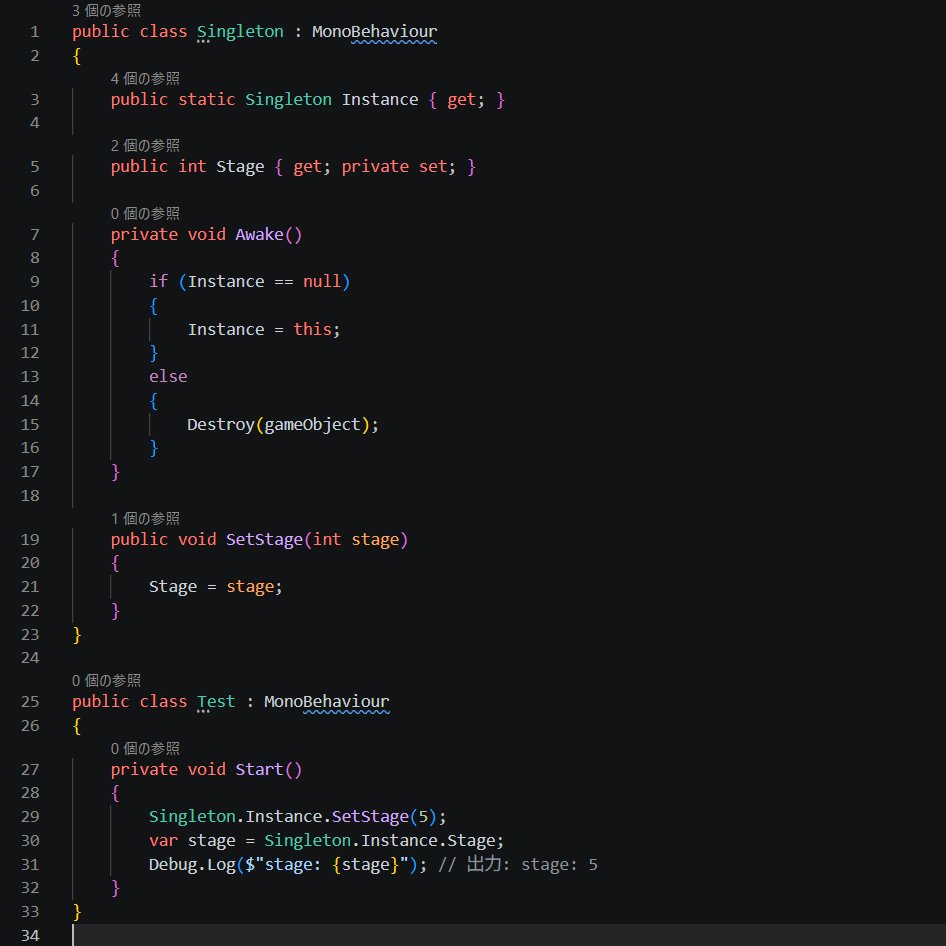Click the "gameObject" argument on line 15
Screen dimensions: 946x946
click(312, 425)
